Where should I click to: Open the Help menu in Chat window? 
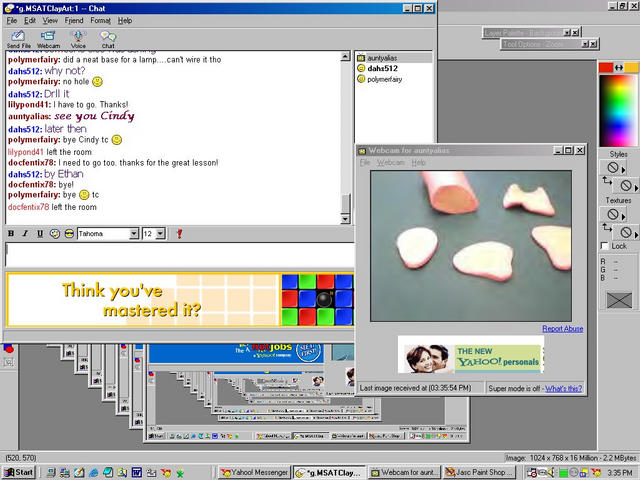click(x=125, y=20)
